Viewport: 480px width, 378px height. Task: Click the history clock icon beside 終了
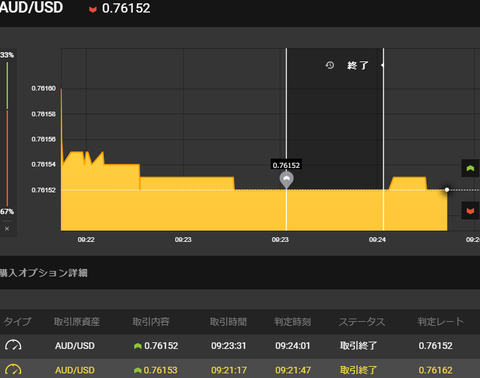coord(330,65)
